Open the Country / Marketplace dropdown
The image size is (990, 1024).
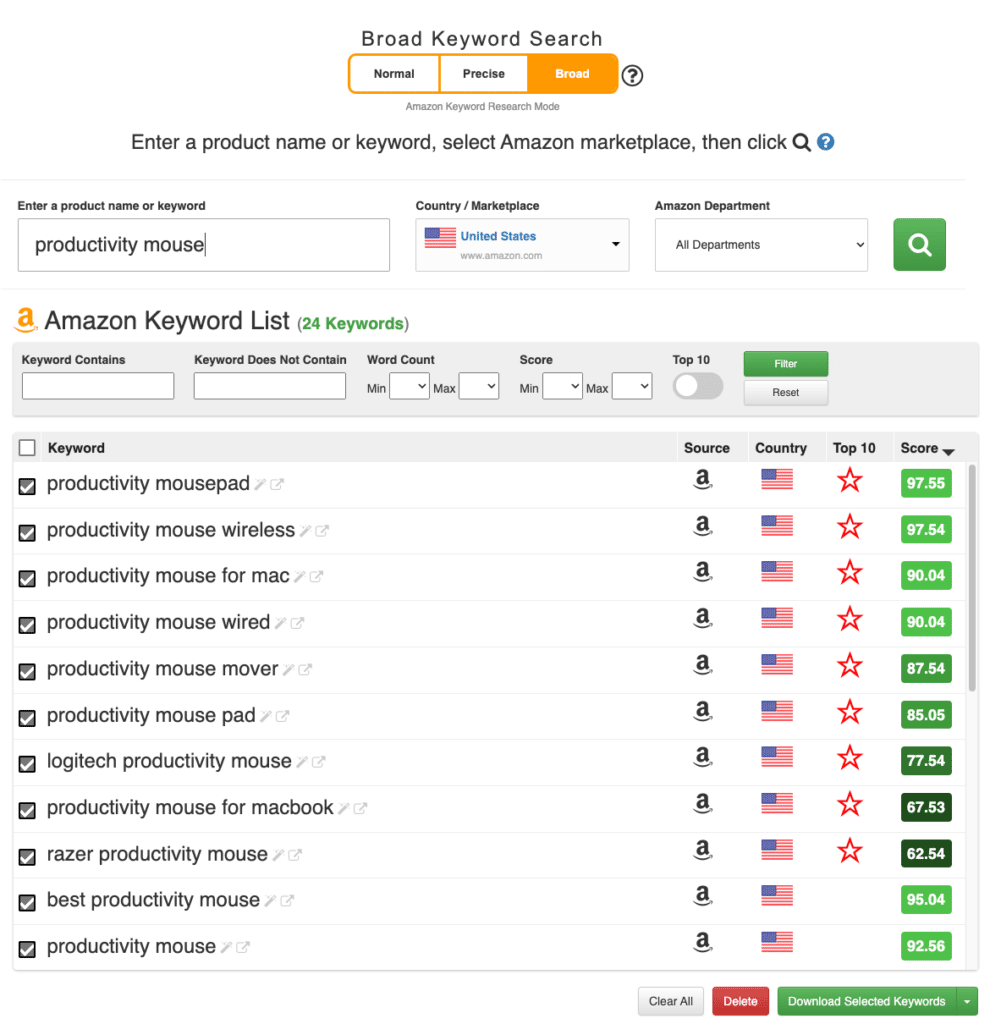point(522,245)
